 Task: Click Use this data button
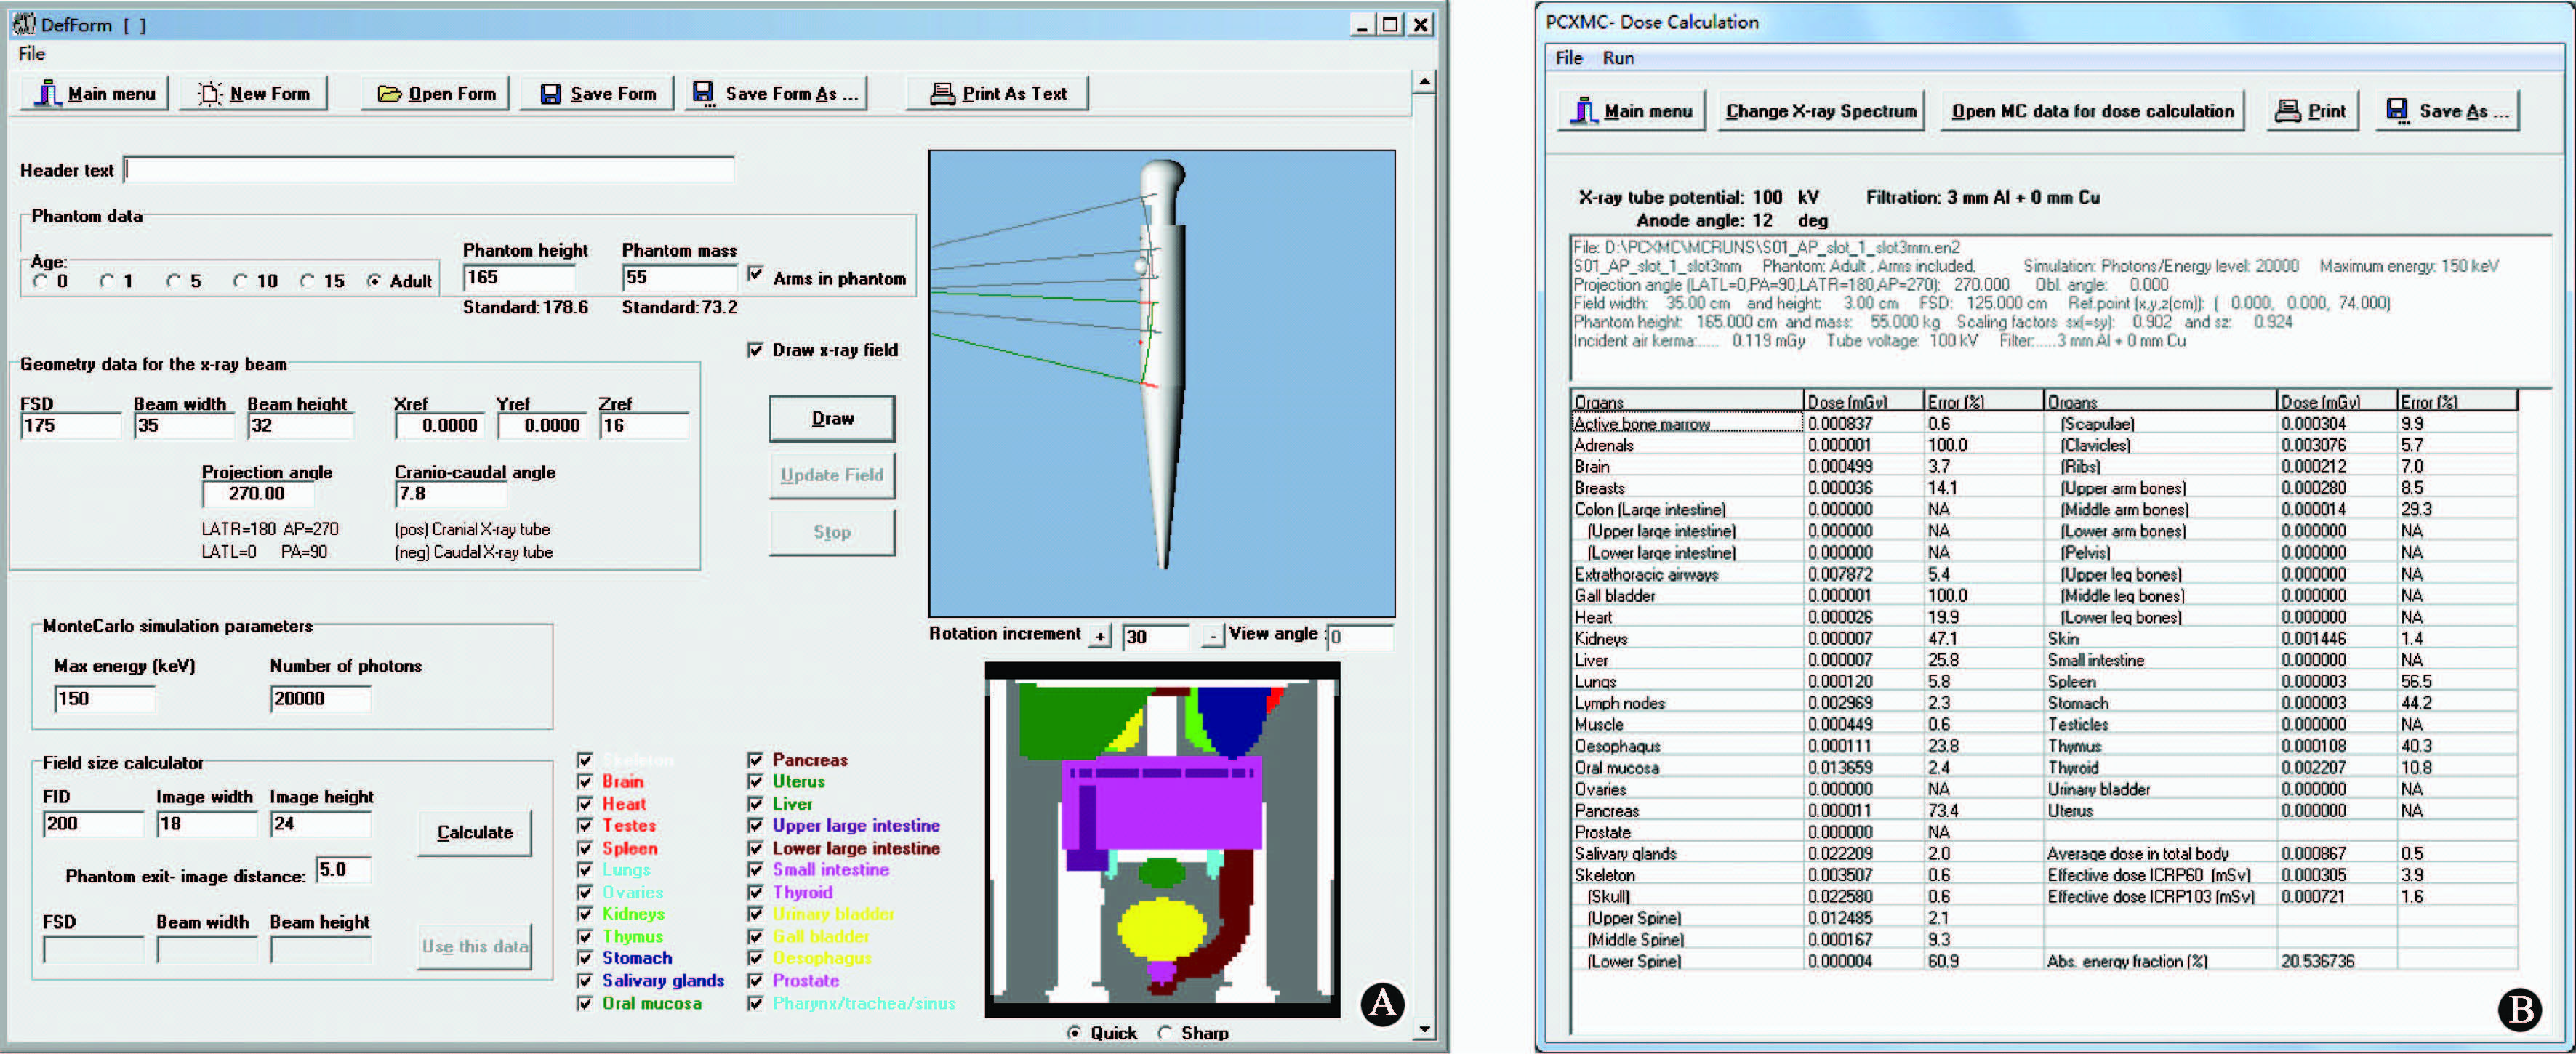pos(475,946)
